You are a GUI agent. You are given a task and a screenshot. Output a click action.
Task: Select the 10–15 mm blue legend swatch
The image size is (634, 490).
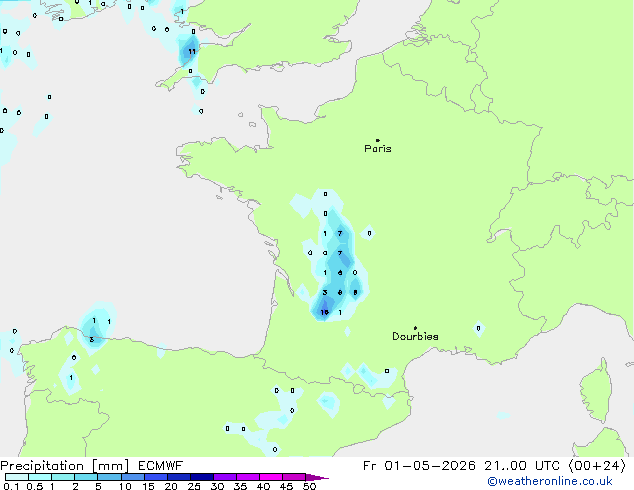click(x=133, y=477)
